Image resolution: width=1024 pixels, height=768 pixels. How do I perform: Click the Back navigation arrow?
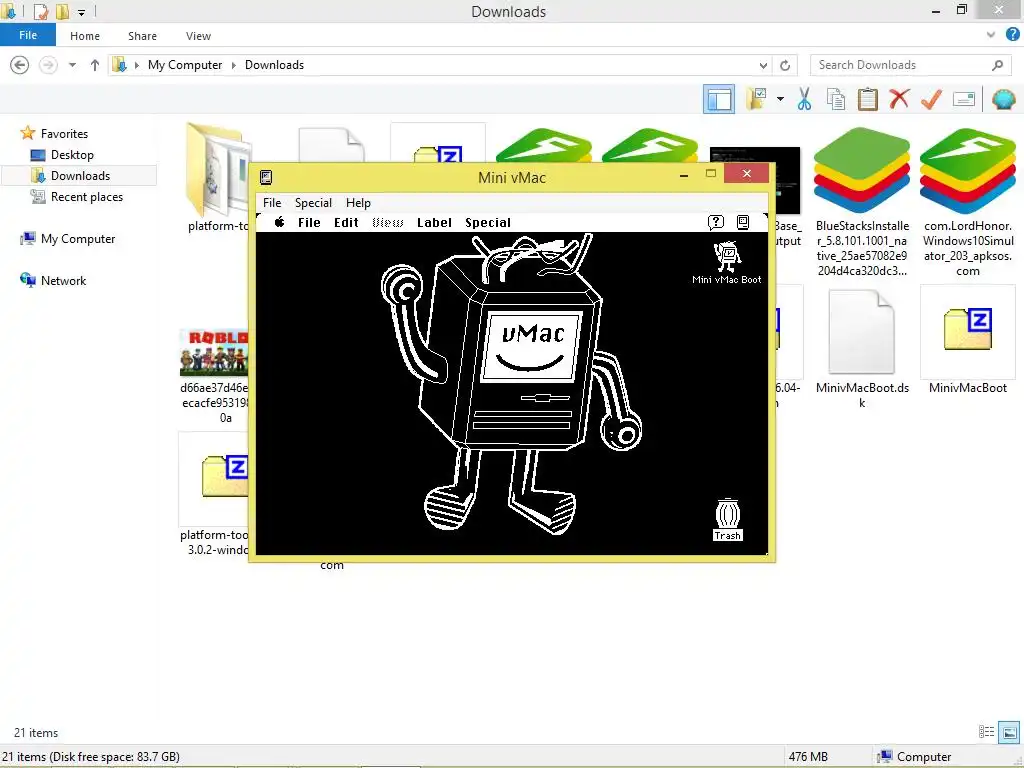point(20,65)
